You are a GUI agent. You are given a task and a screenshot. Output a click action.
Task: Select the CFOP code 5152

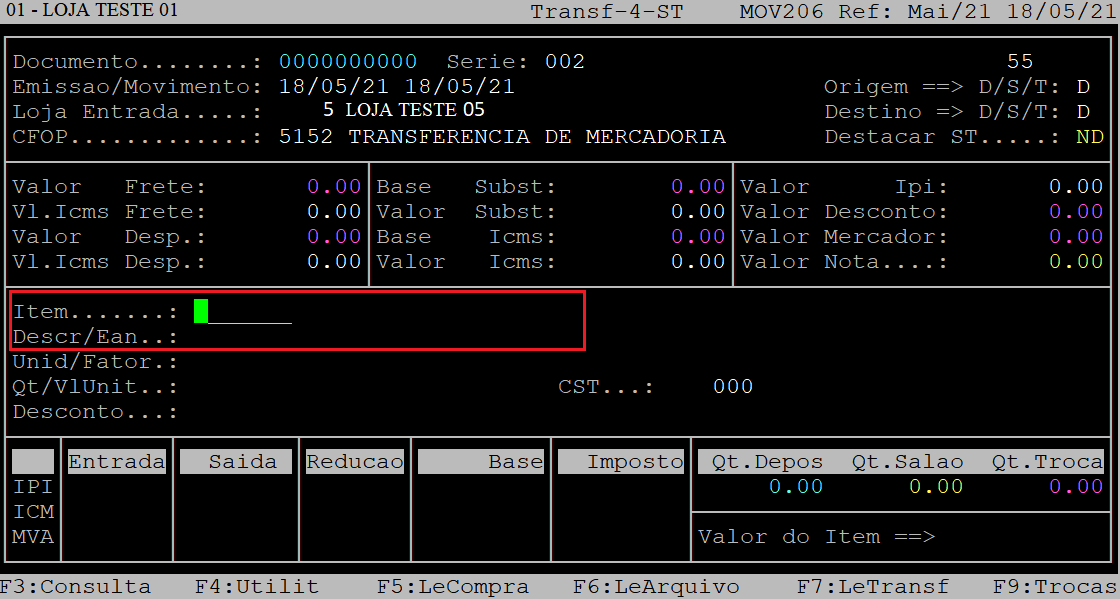(x=306, y=137)
